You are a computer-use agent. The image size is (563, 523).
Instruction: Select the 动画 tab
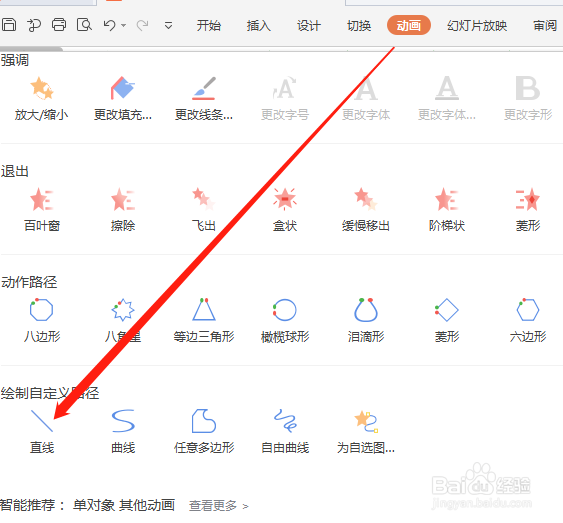click(409, 25)
